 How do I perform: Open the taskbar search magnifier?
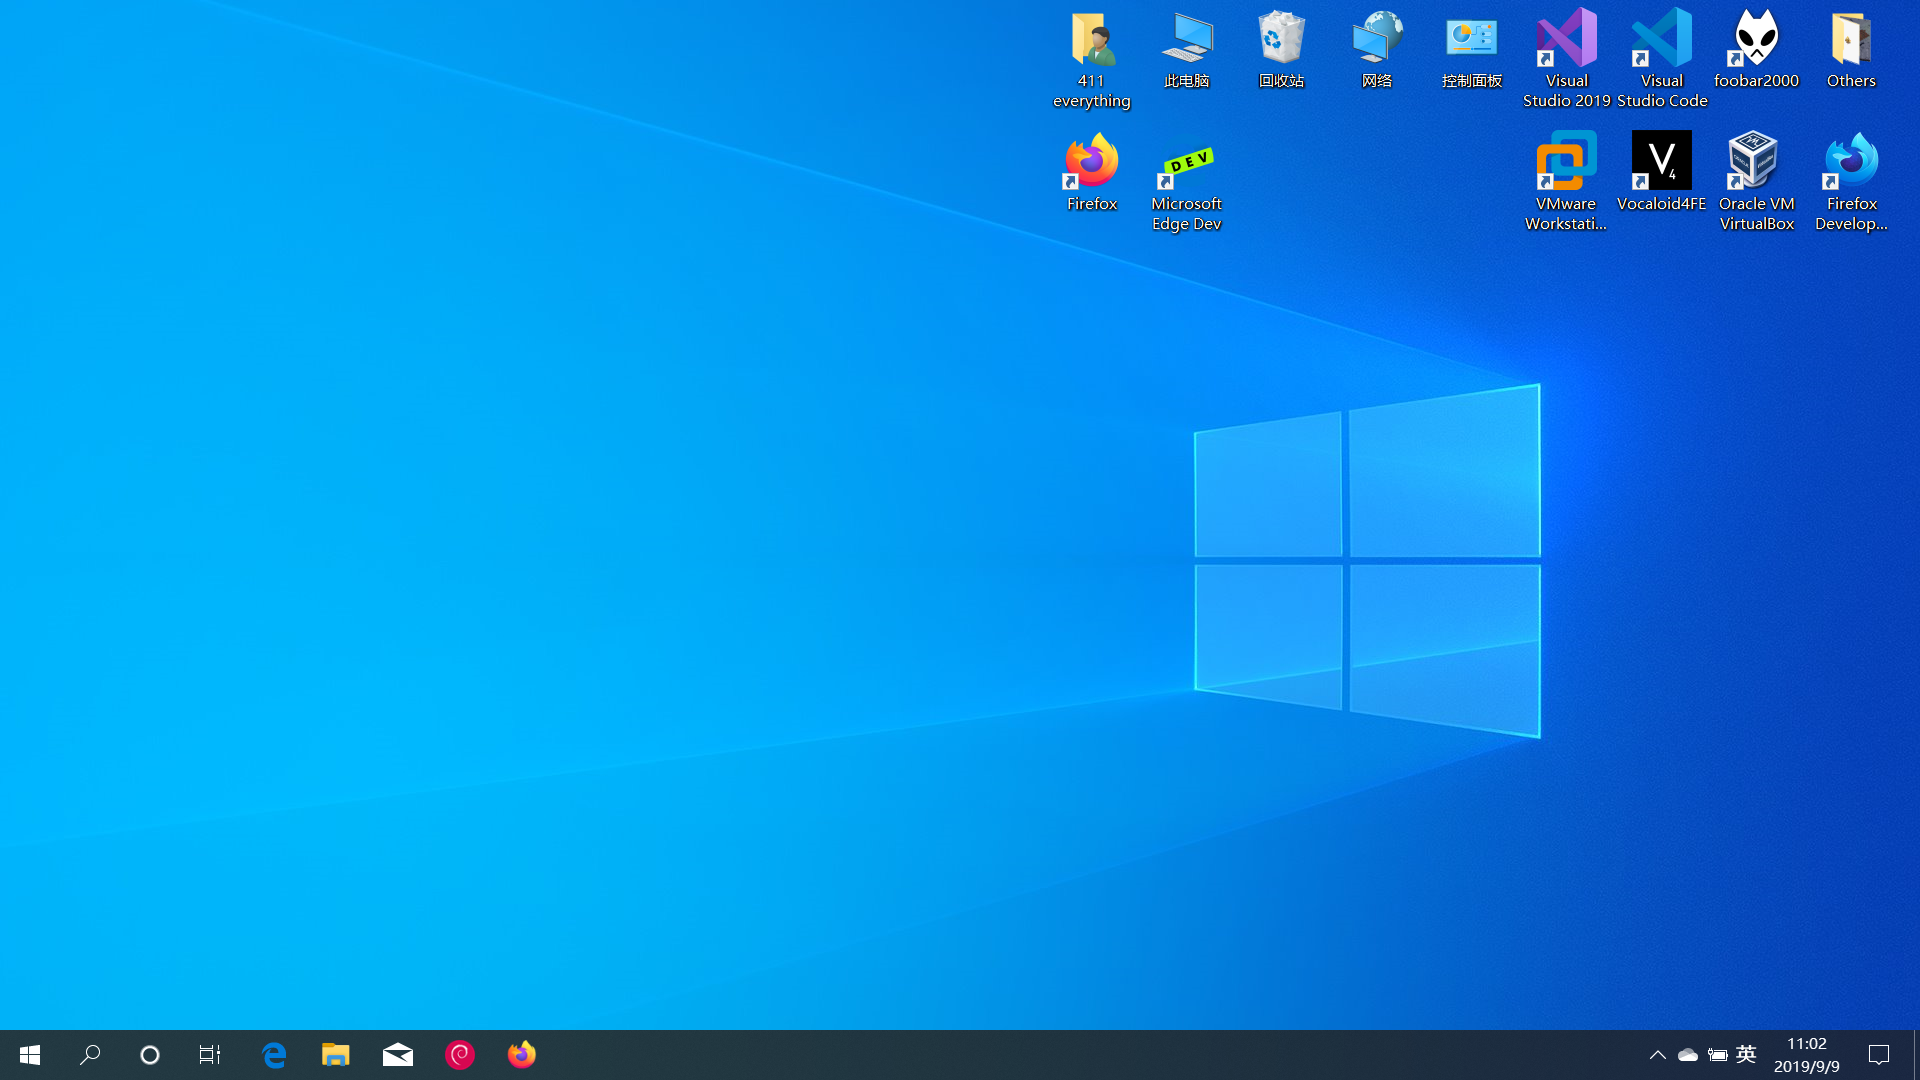click(90, 1055)
